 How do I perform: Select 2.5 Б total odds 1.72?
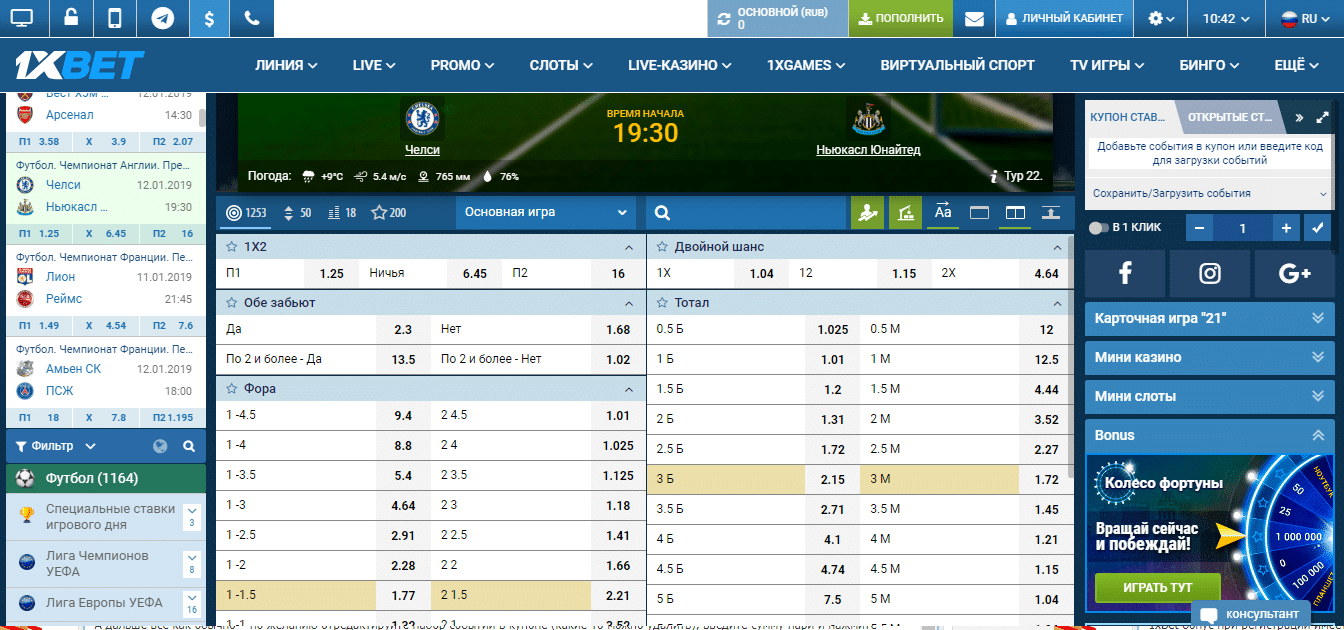point(833,449)
